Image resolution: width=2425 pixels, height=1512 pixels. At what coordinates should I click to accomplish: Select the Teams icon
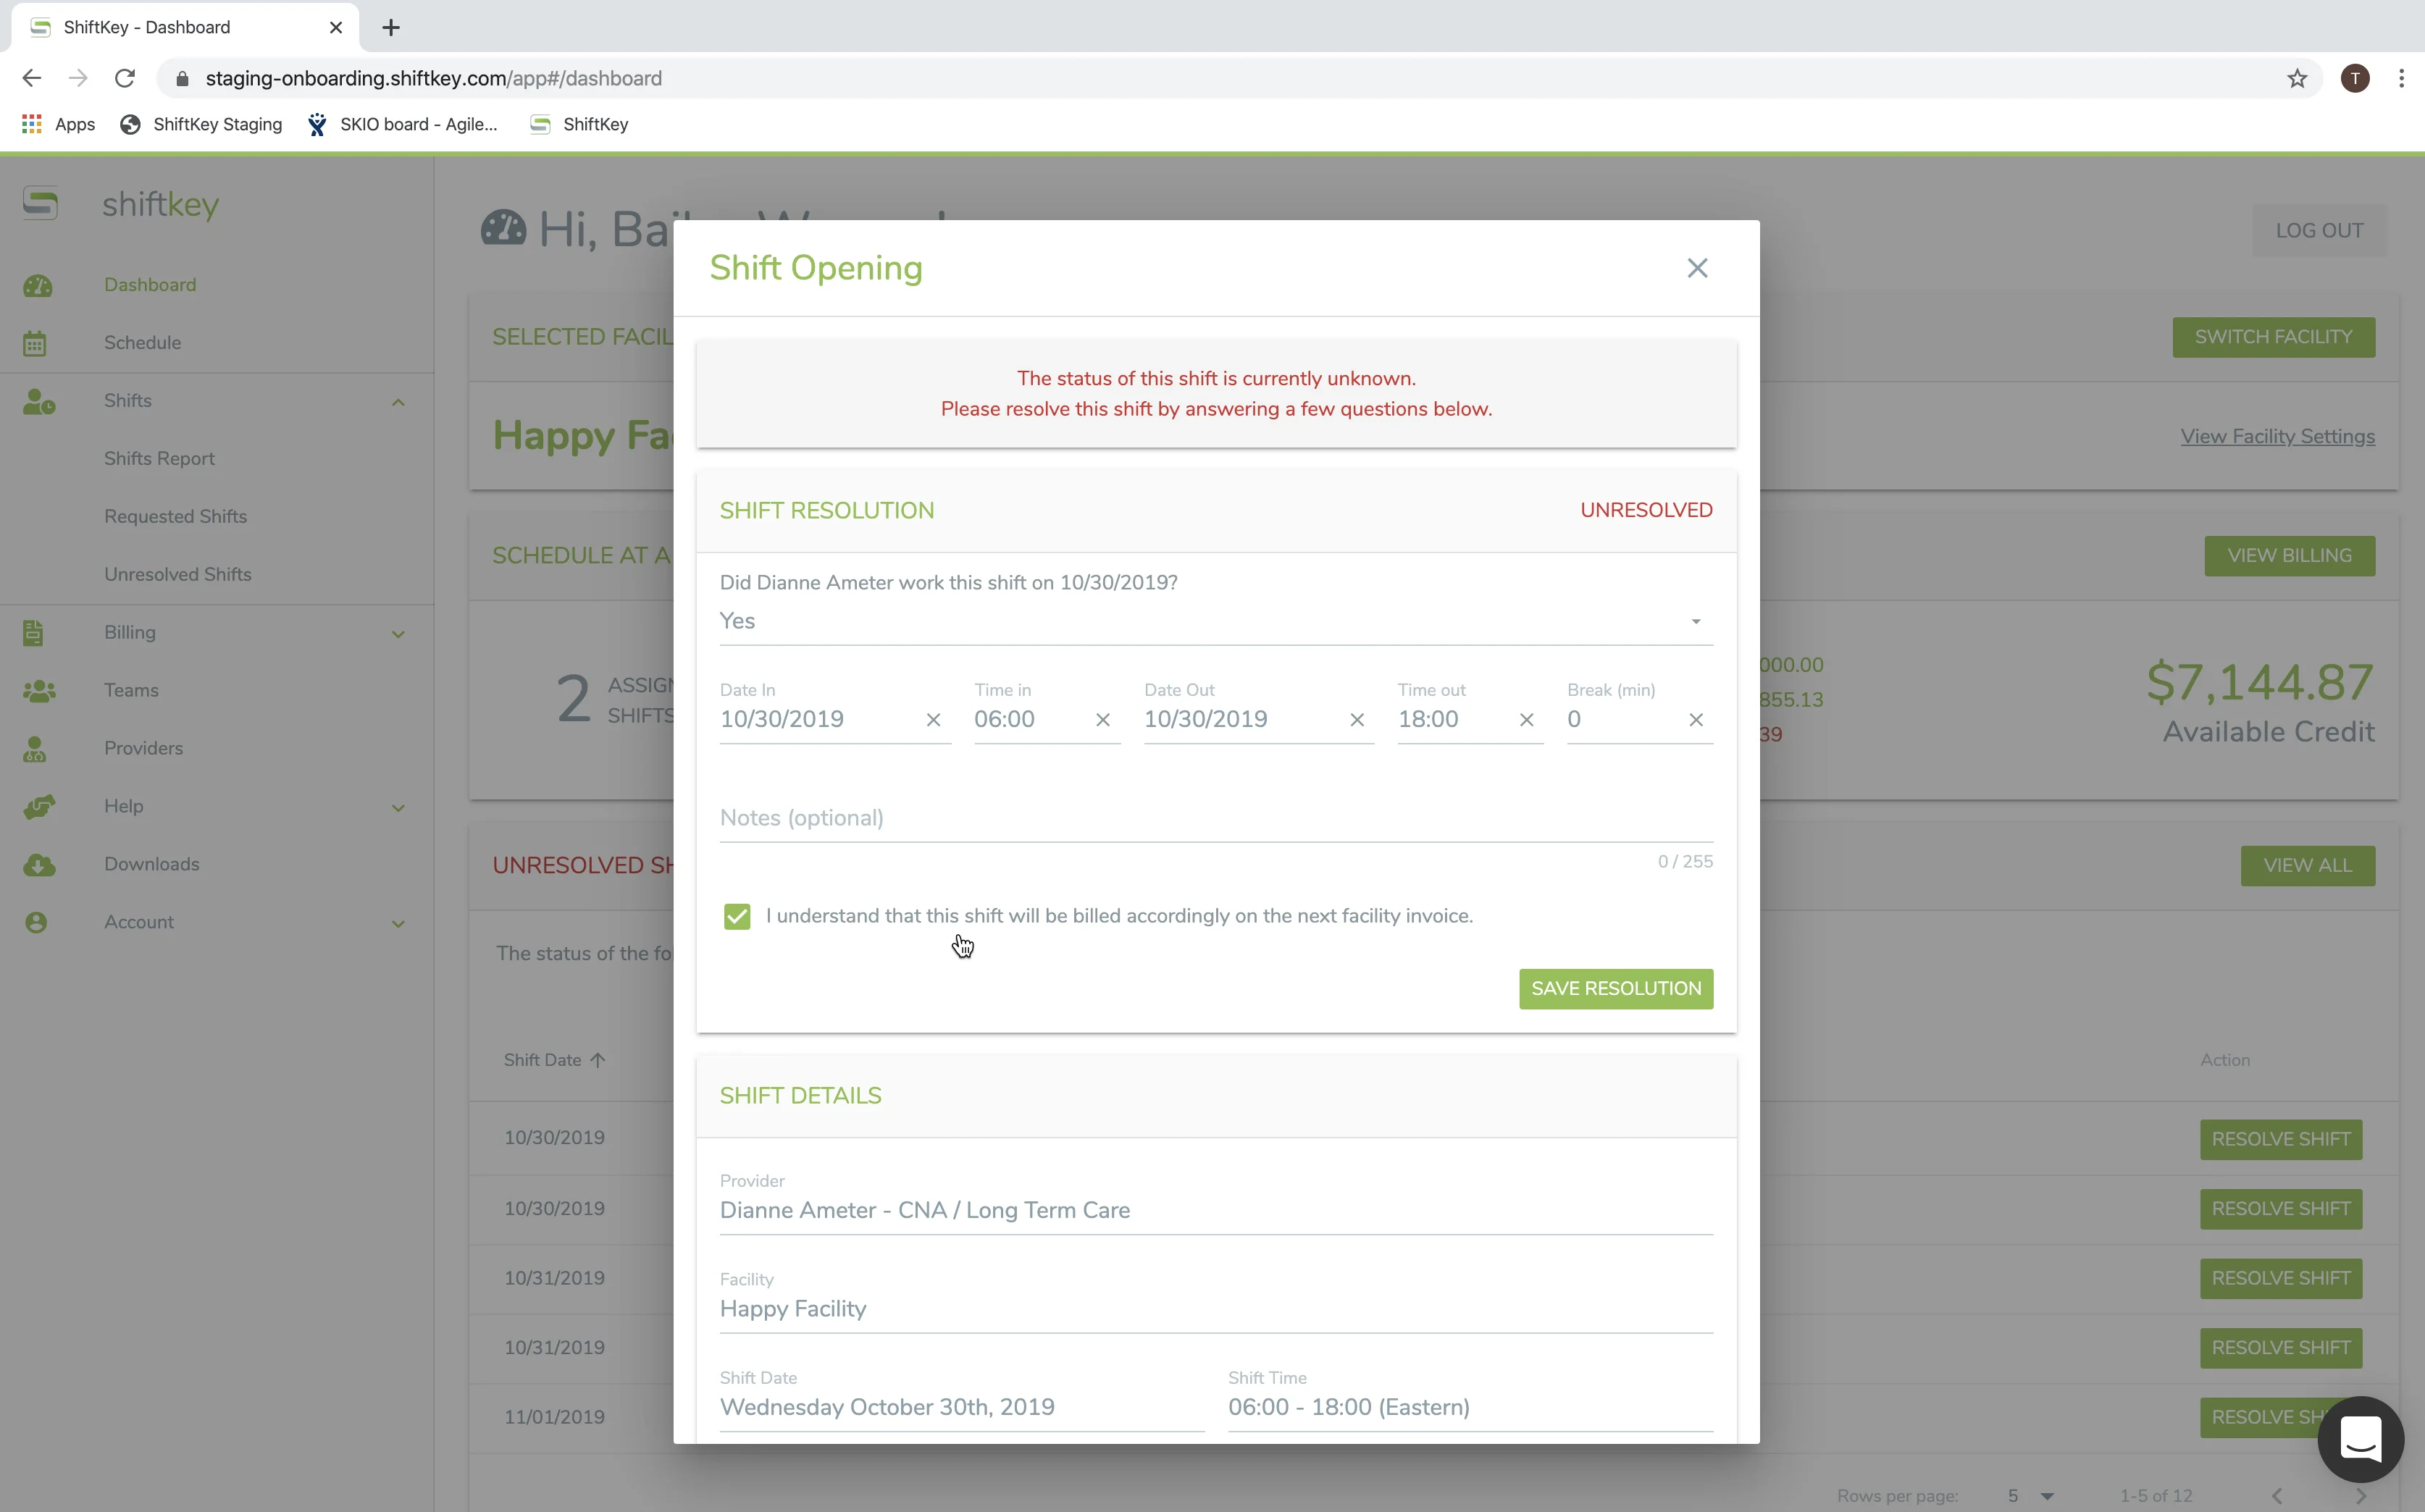38,690
